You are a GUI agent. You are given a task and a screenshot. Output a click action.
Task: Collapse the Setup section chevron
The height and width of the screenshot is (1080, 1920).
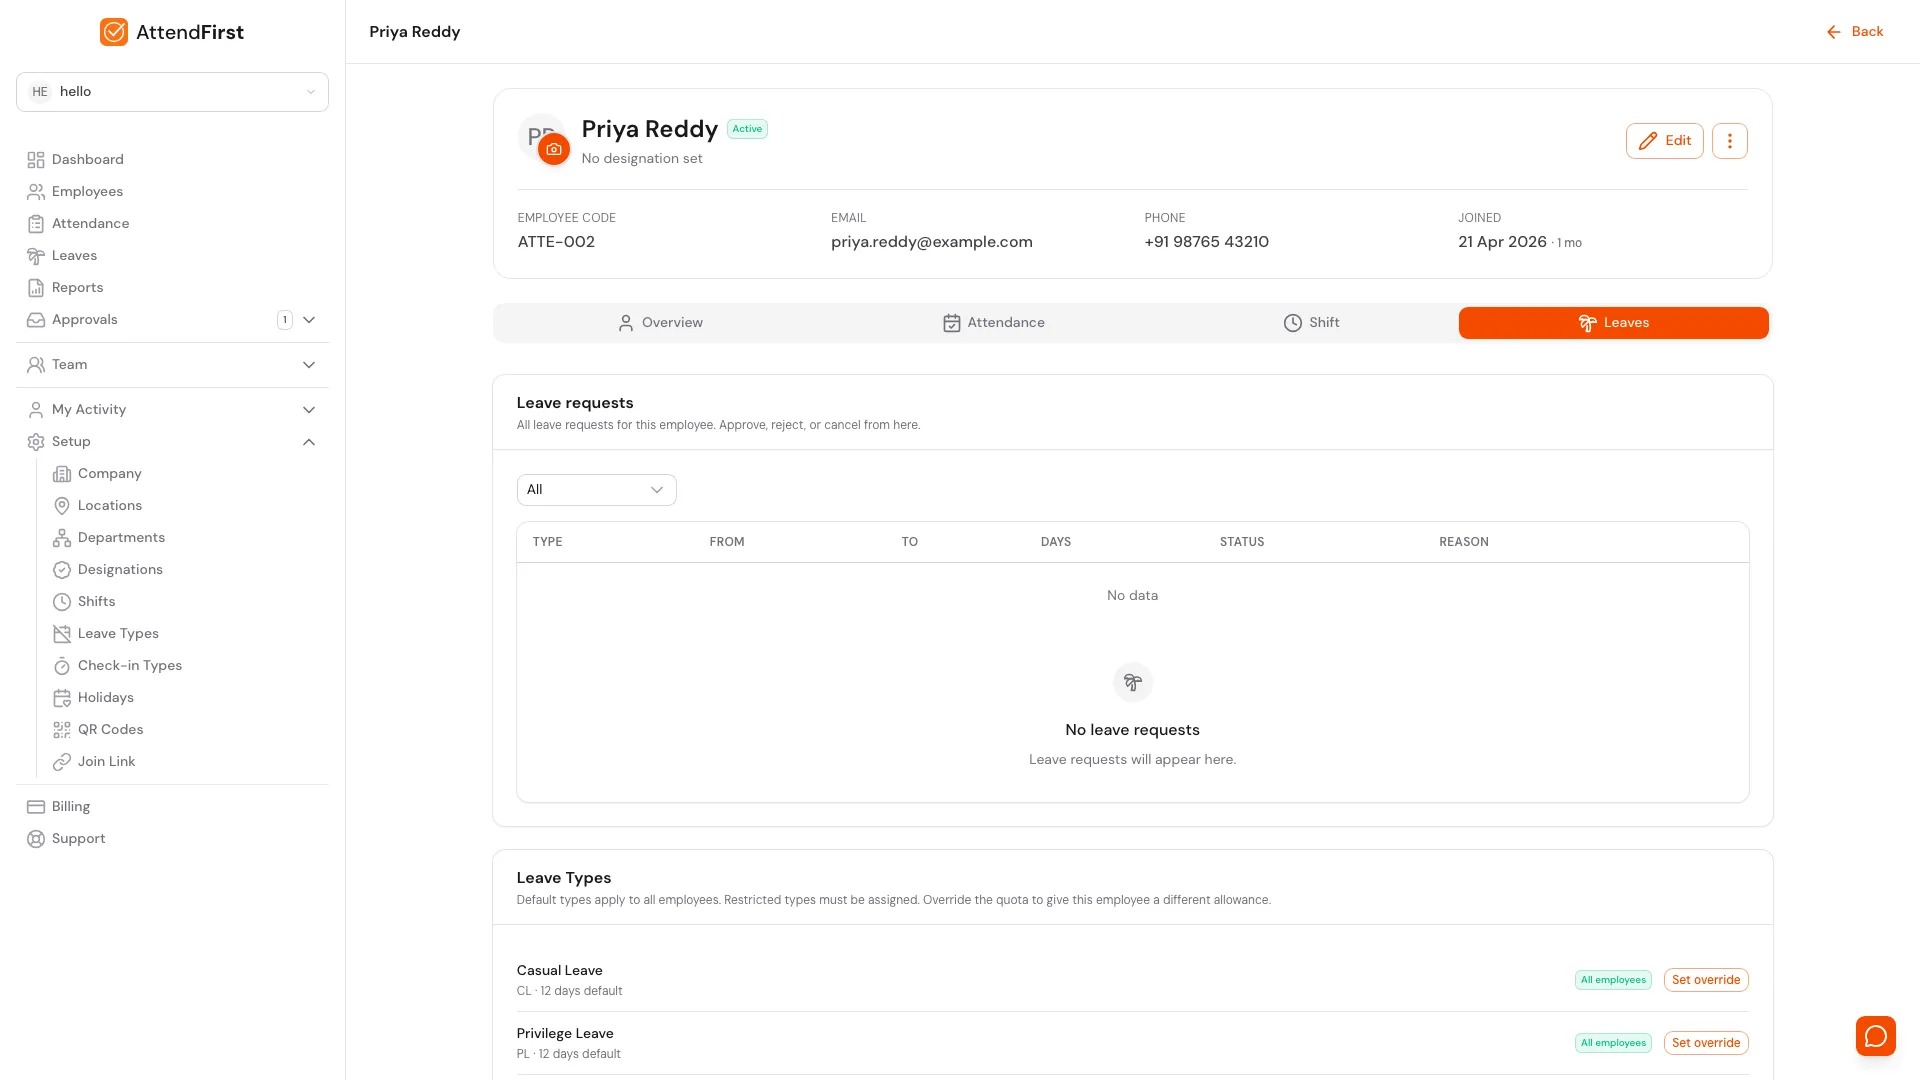[309, 442]
